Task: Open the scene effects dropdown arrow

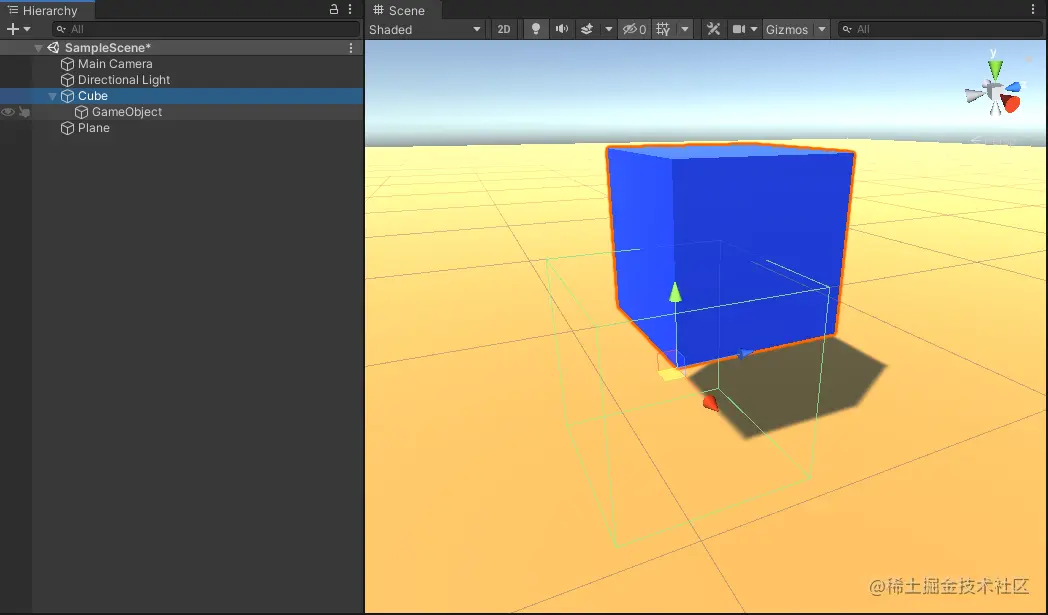Action: point(608,29)
